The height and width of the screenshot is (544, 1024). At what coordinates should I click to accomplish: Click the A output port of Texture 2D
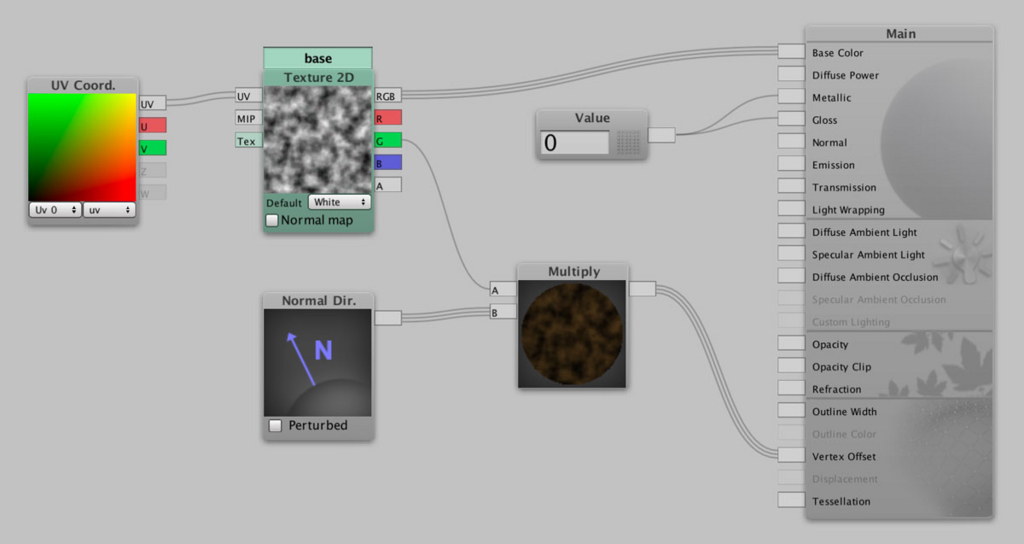[x=388, y=185]
